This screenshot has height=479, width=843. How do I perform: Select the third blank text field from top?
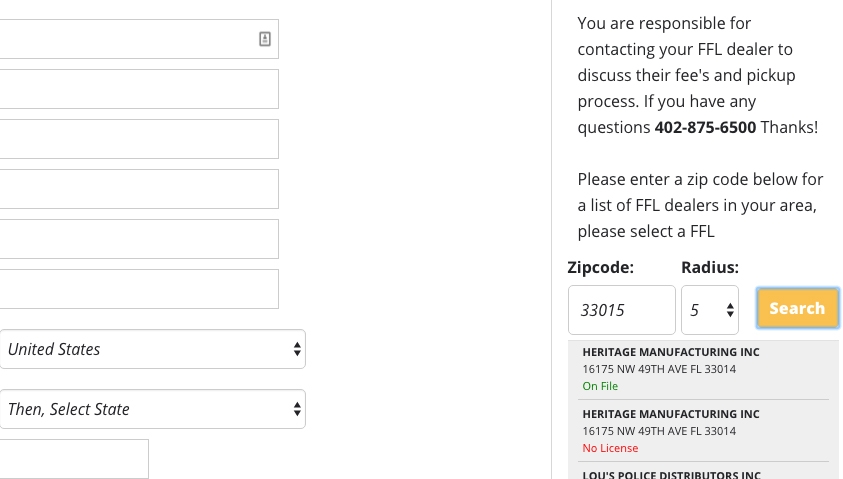[x=139, y=139]
